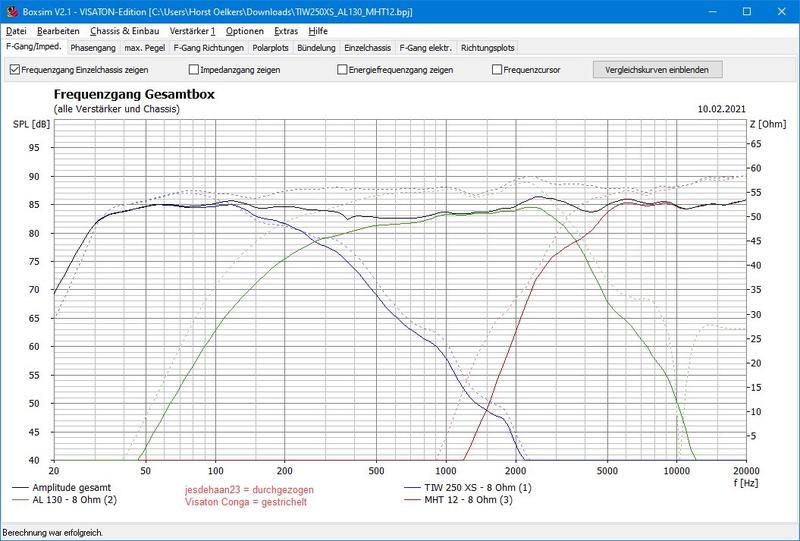Tick the Energiefrequenzgang zeigen checkbox
Screen dimensions: 800x541
pyautogui.click(x=342, y=70)
